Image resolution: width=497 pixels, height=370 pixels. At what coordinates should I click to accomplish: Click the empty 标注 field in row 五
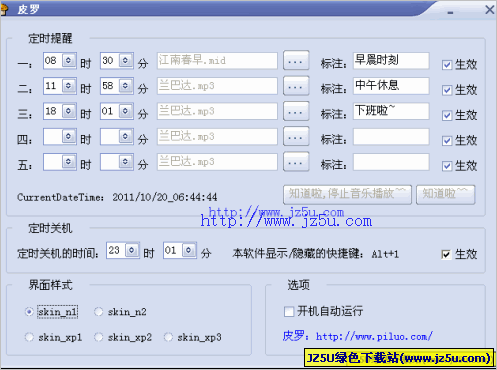click(391, 162)
